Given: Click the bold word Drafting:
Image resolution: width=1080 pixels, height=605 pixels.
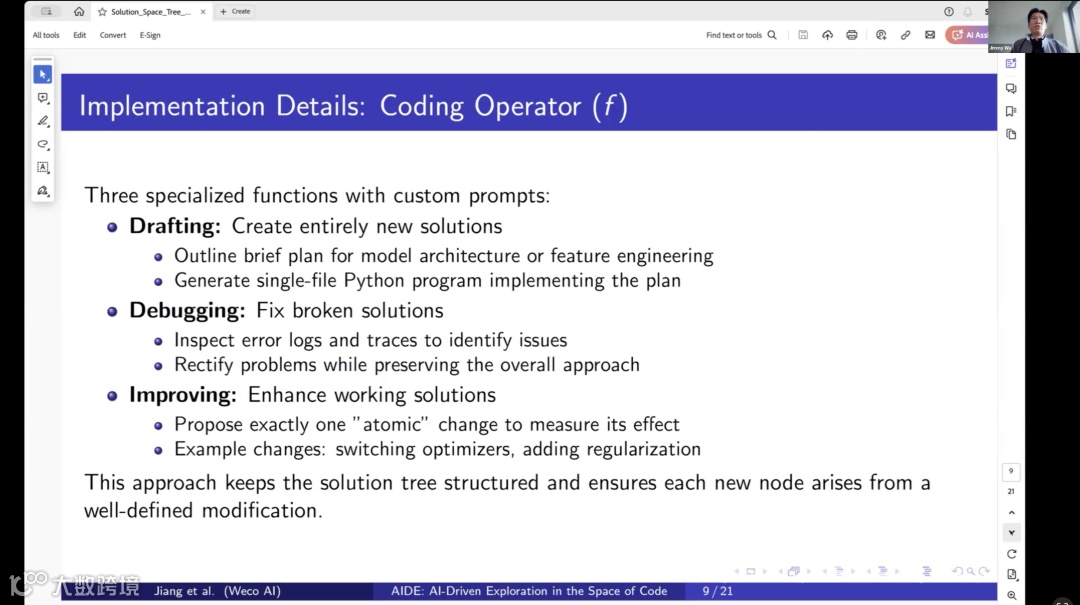Looking at the screenshot, I should coord(175,226).
